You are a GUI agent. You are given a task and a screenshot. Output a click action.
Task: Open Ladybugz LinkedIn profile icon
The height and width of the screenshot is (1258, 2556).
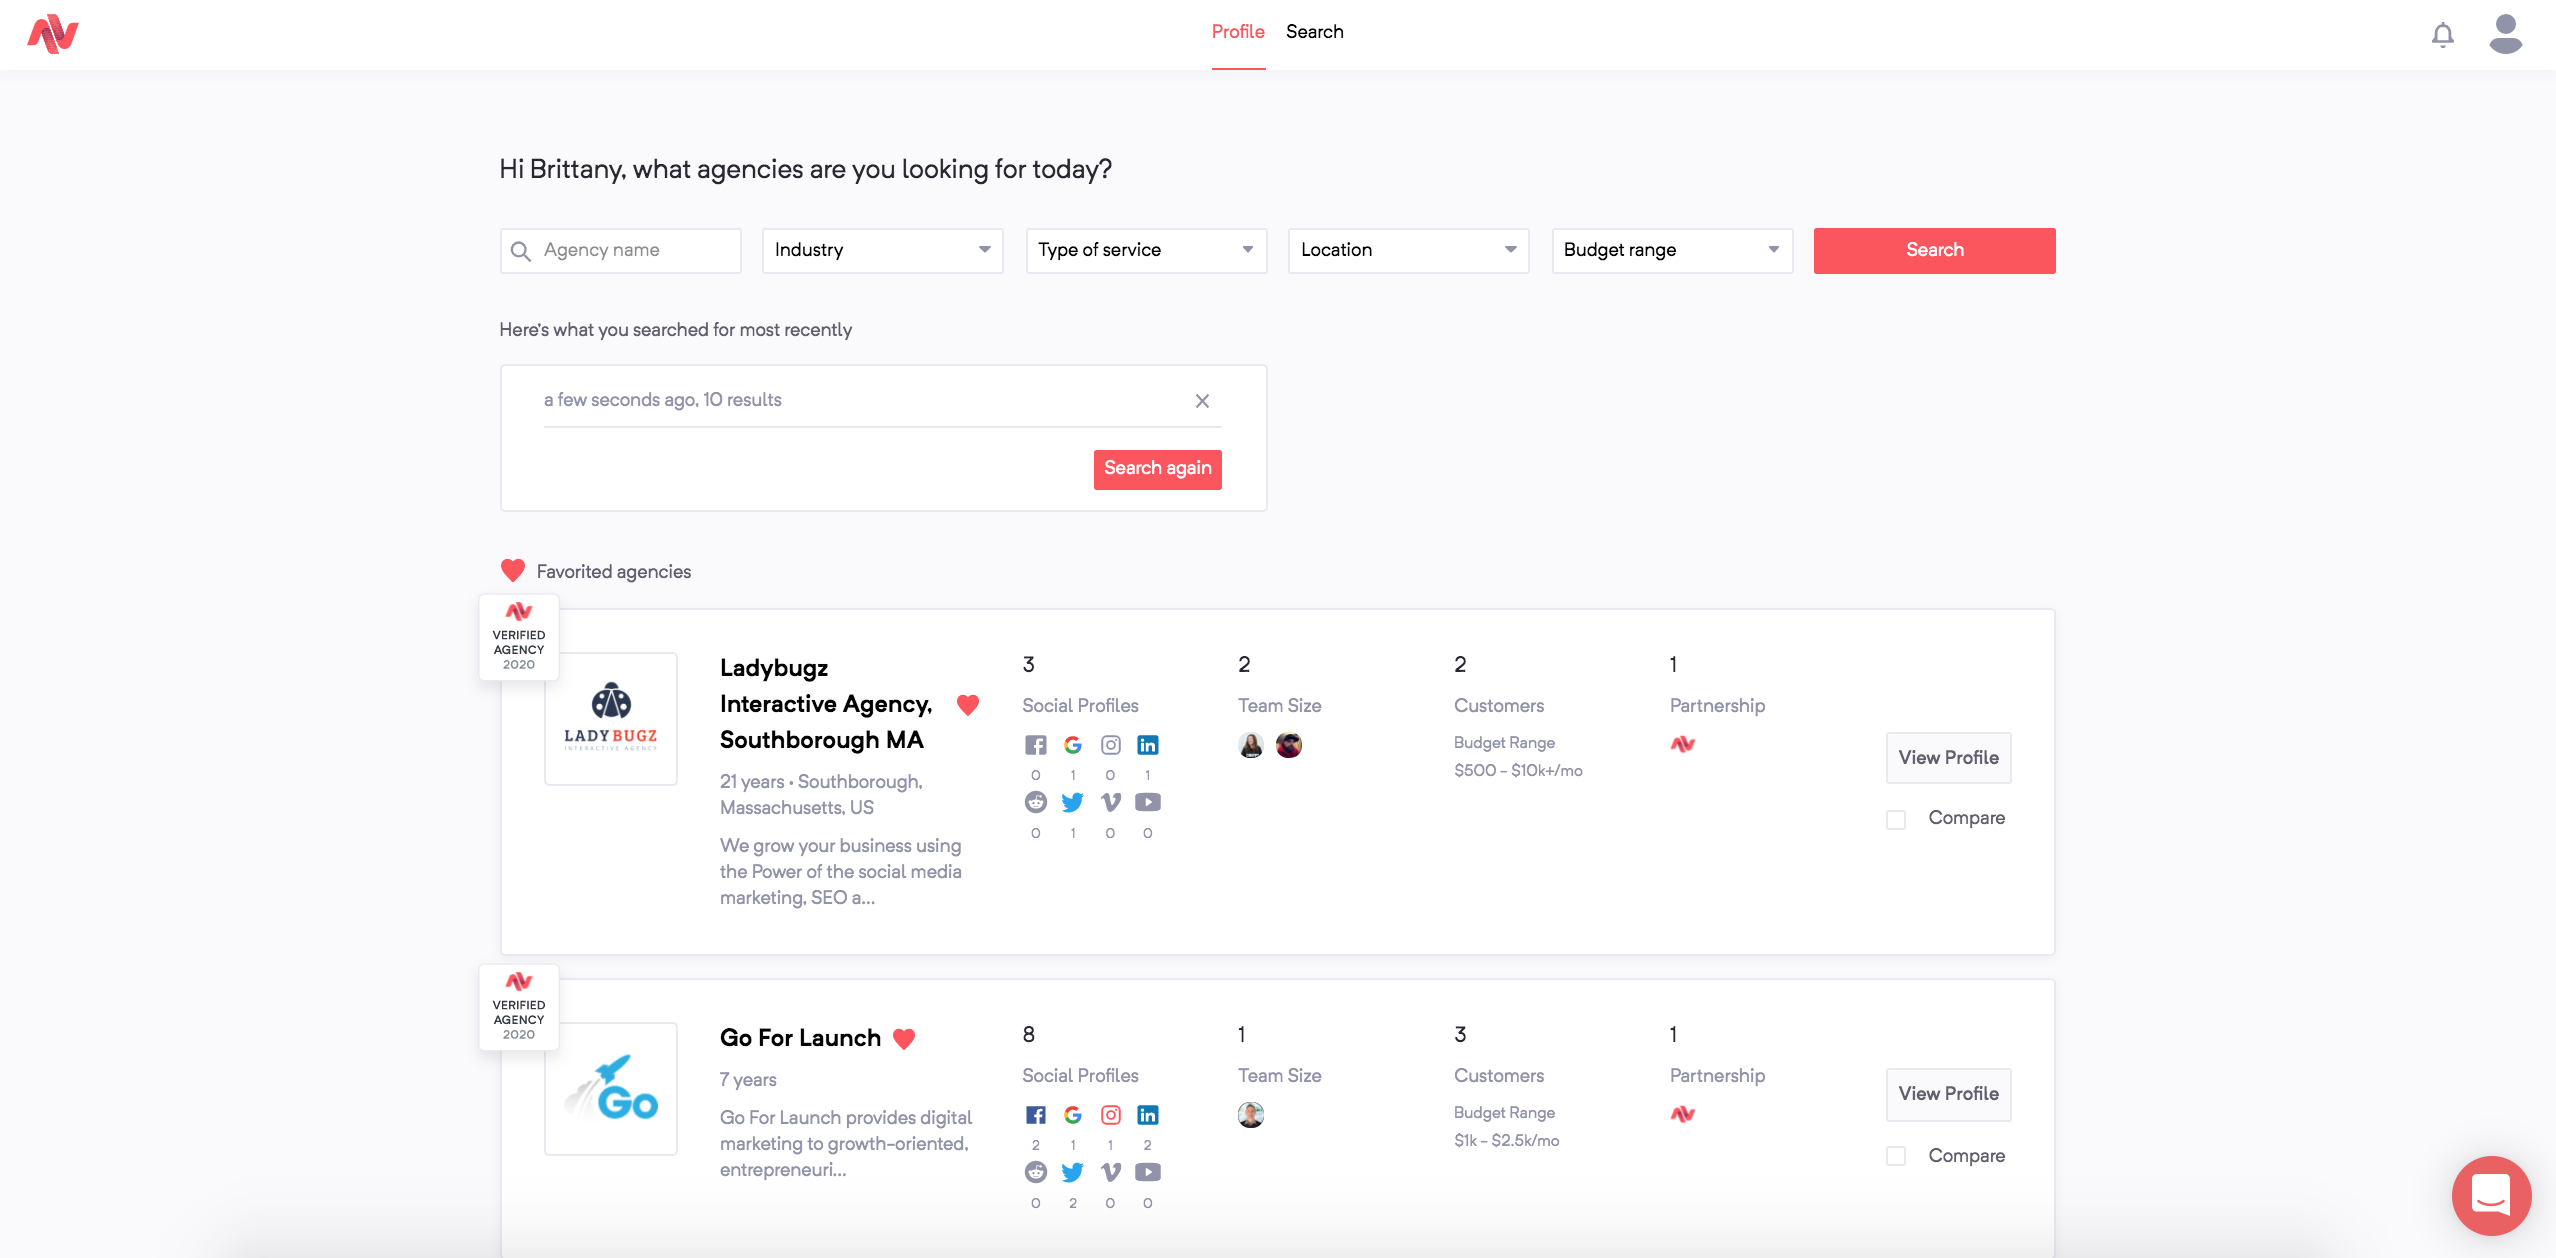[1148, 745]
